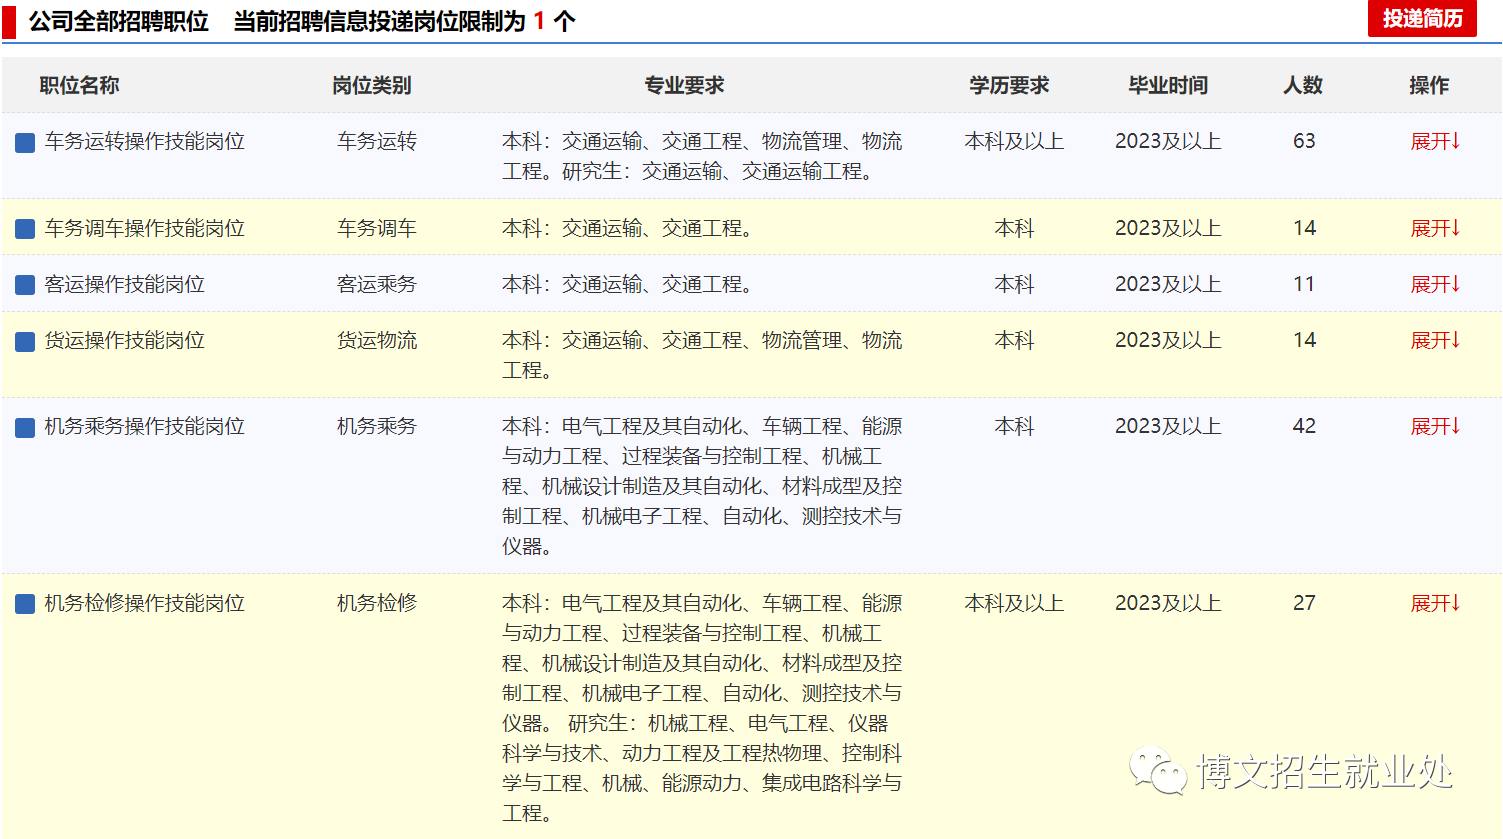Click the 职位名称 column header
This screenshot has width=1503, height=839.
(79, 86)
